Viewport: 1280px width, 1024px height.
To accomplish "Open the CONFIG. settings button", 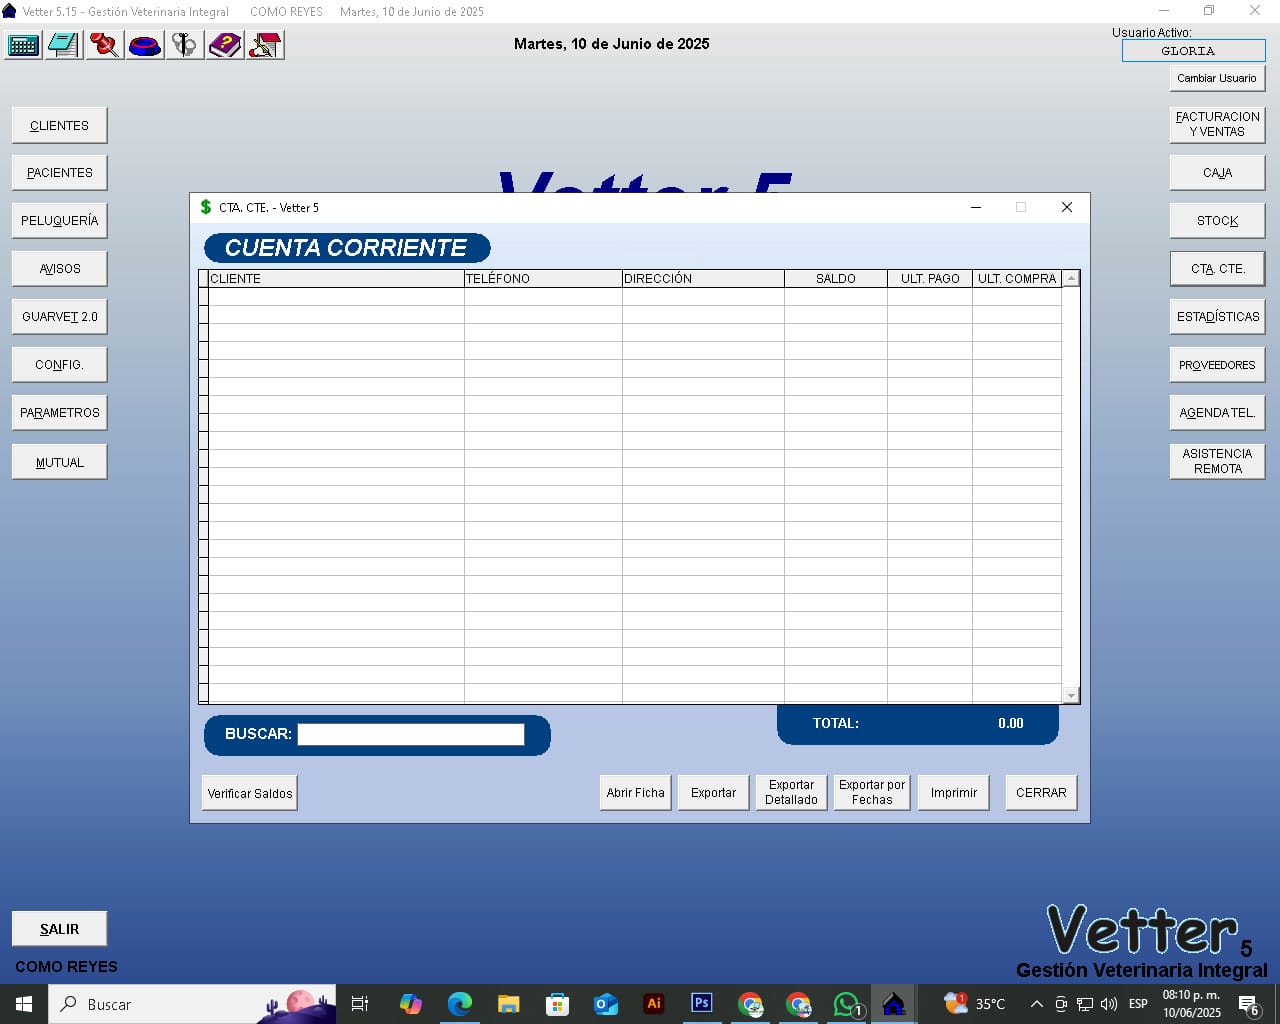I will coord(59,364).
